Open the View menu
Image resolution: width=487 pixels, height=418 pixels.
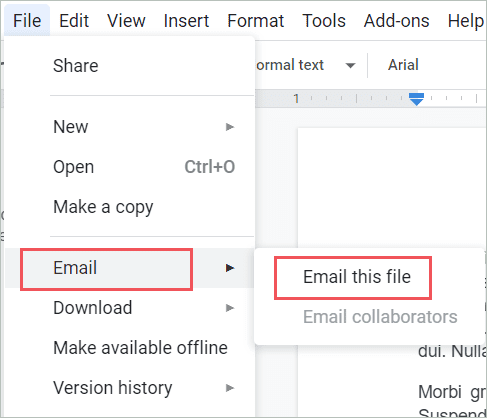126,21
